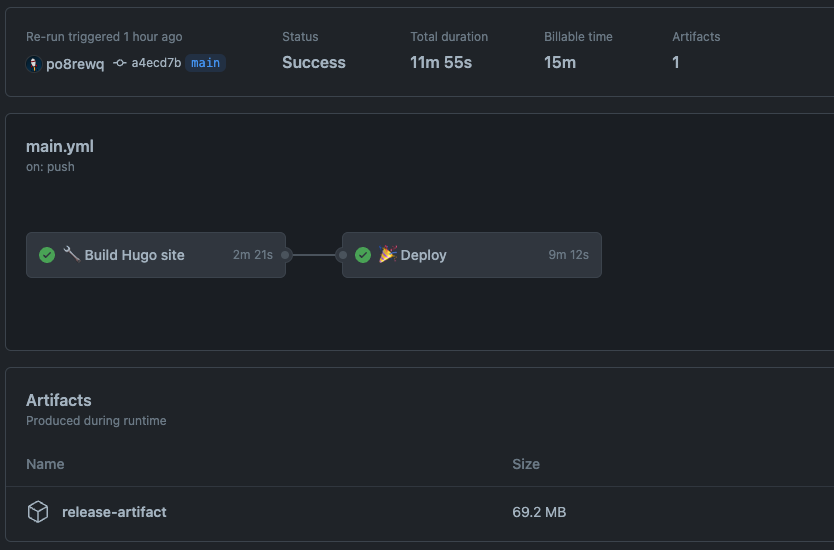Click the main.yml workflow title
Image resolution: width=834 pixels, height=550 pixels.
pos(60,146)
